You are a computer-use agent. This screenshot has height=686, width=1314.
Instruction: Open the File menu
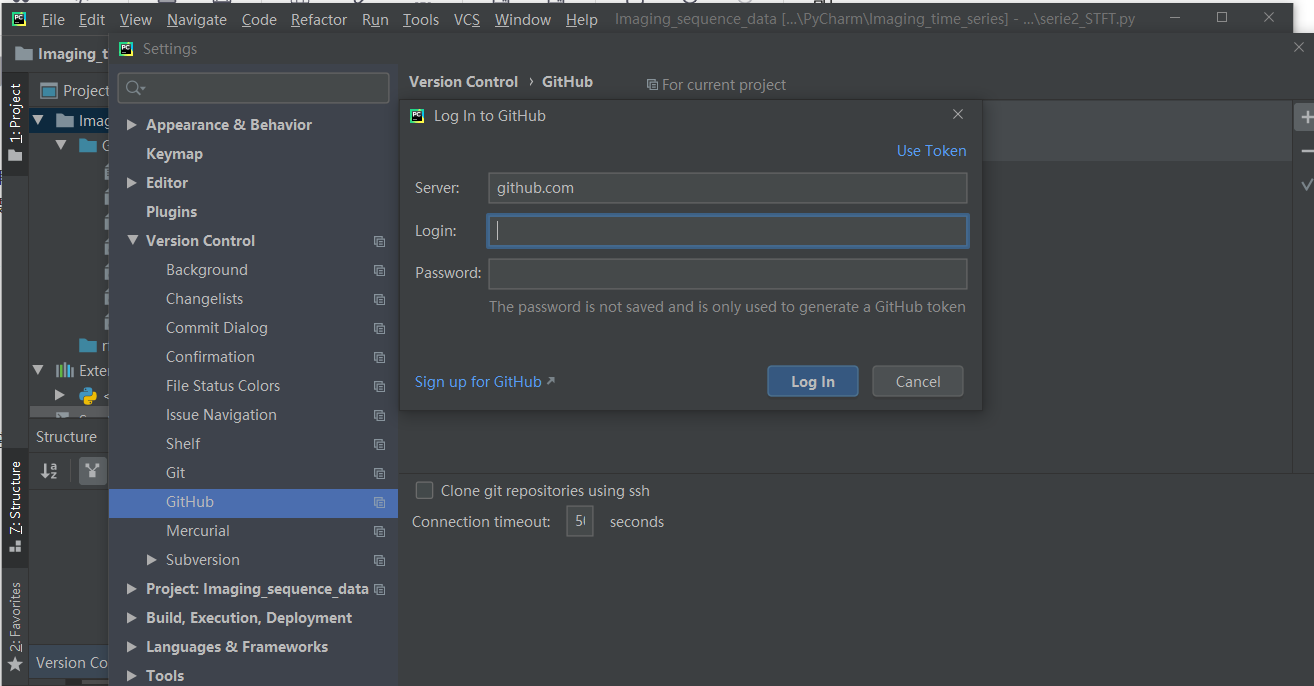[x=53, y=19]
